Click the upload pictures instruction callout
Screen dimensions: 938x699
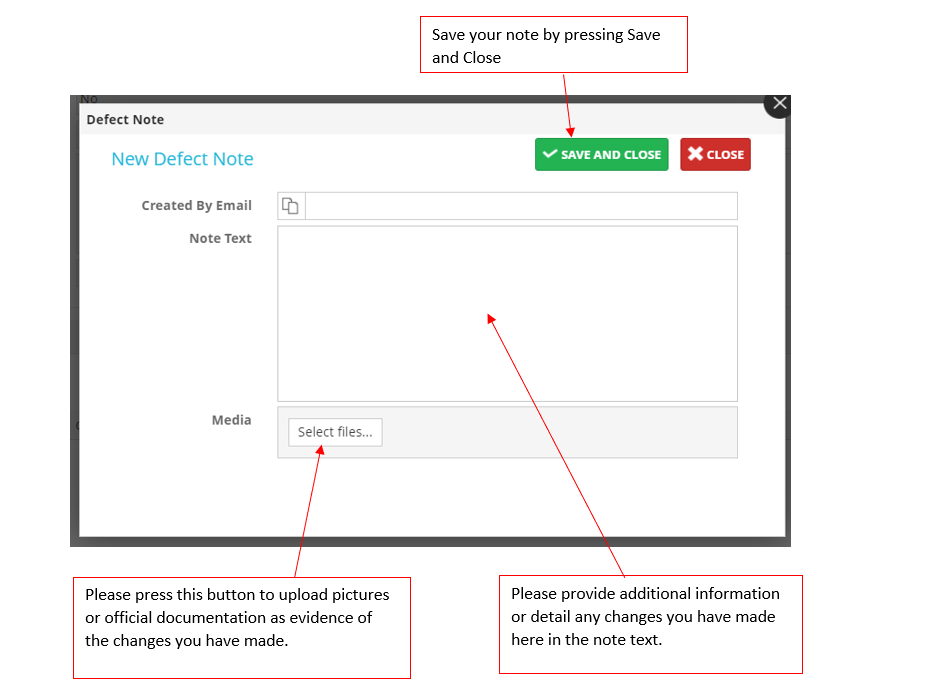(x=241, y=627)
